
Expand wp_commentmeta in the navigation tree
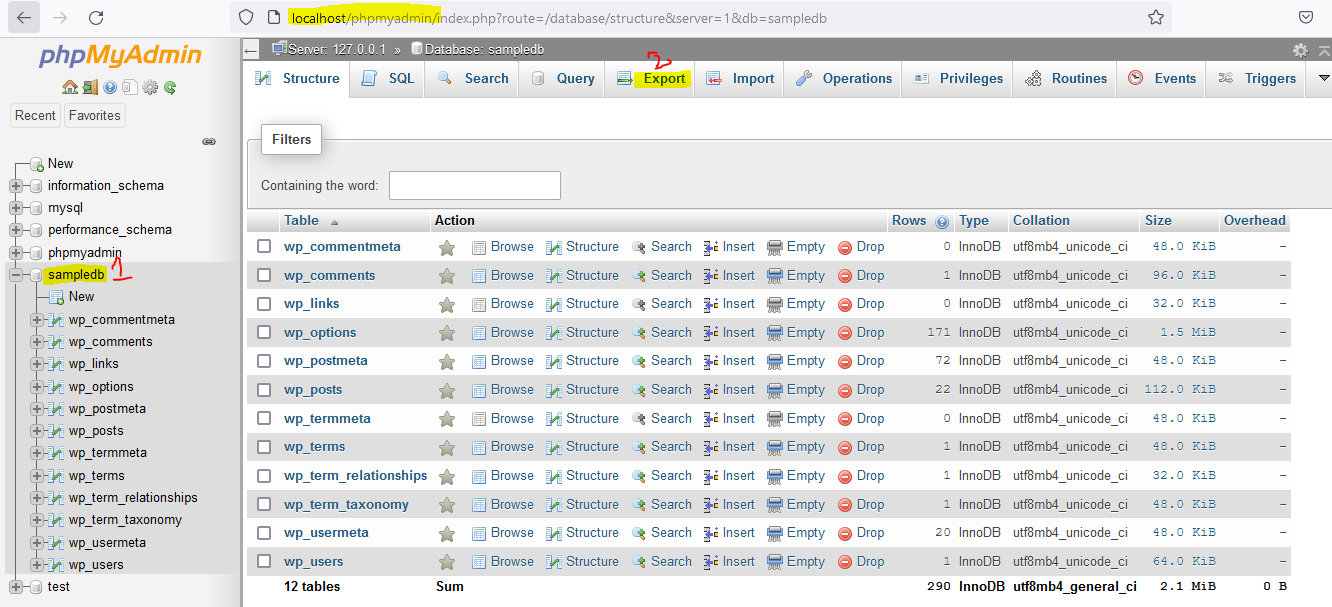(x=37, y=320)
